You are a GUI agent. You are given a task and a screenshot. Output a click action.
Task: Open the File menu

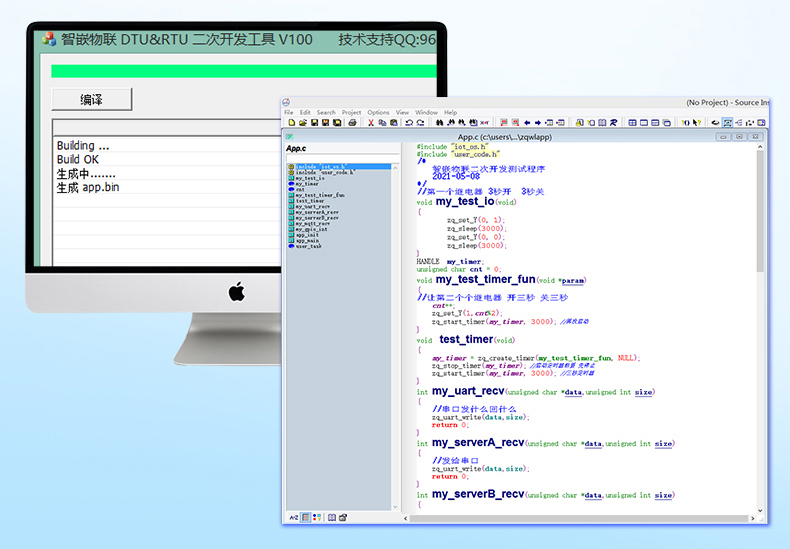[x=289, y=112]
